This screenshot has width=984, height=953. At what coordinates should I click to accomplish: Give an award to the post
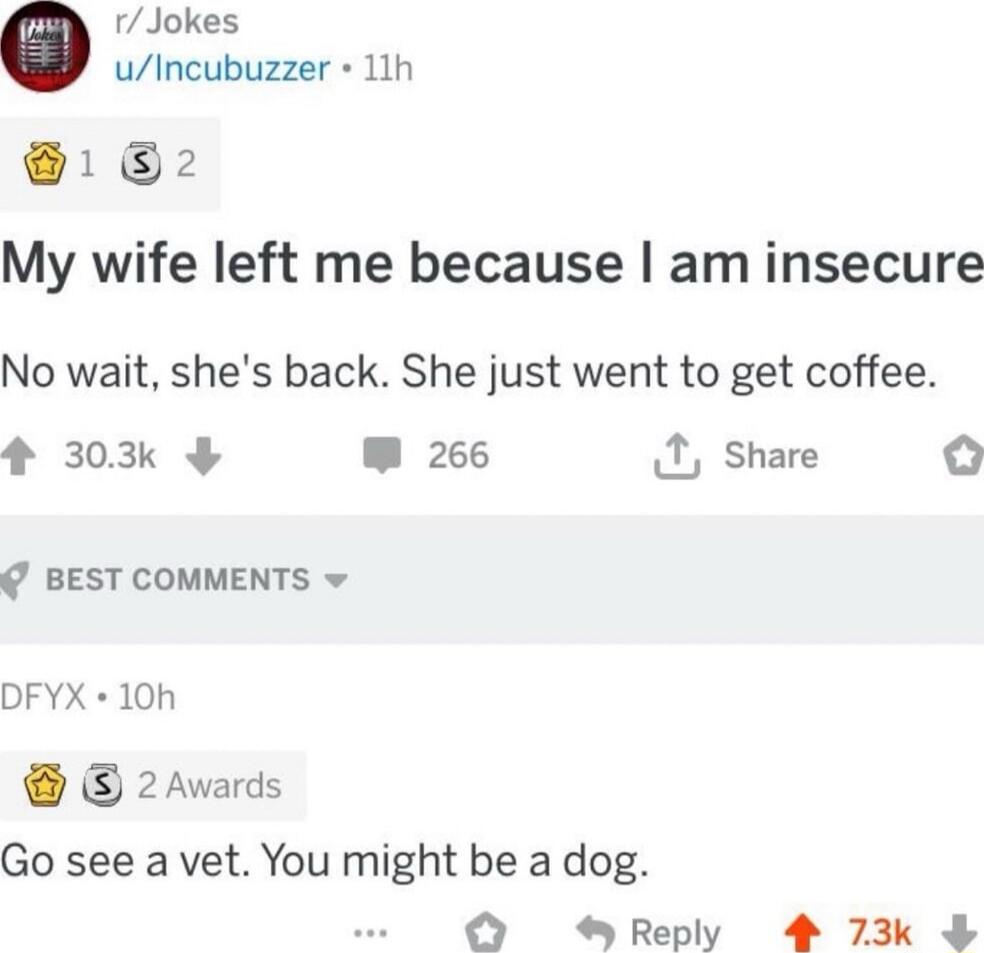(963, 456)
